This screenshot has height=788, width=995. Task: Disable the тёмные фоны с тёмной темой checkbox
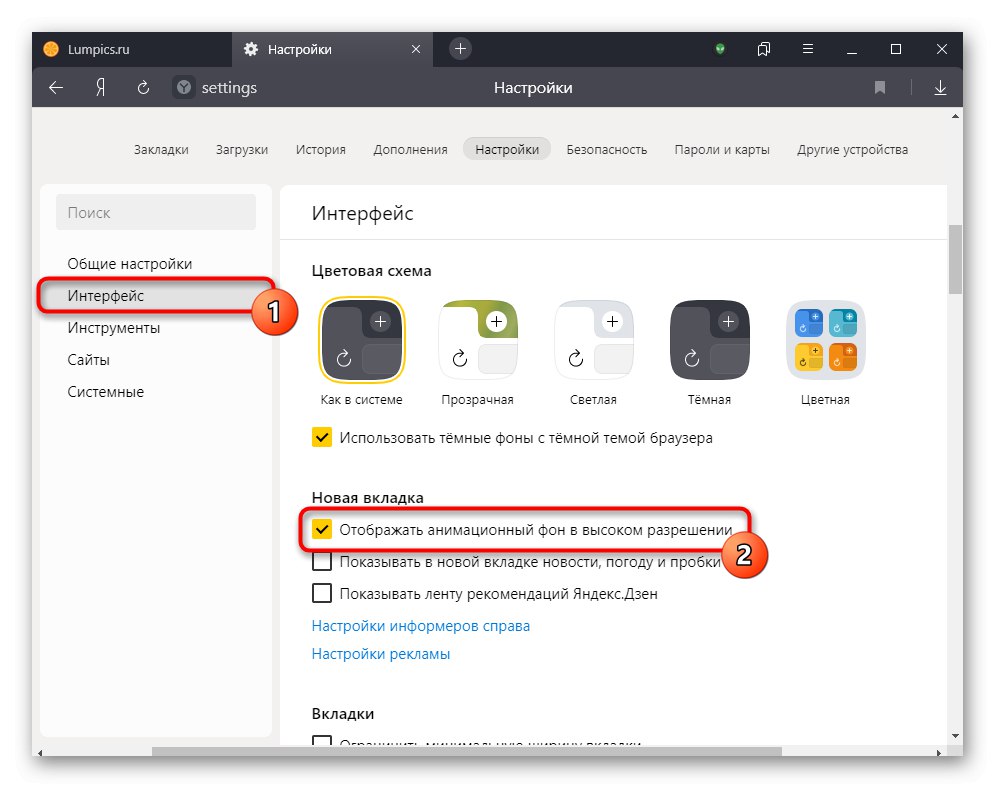coord(322,437)
